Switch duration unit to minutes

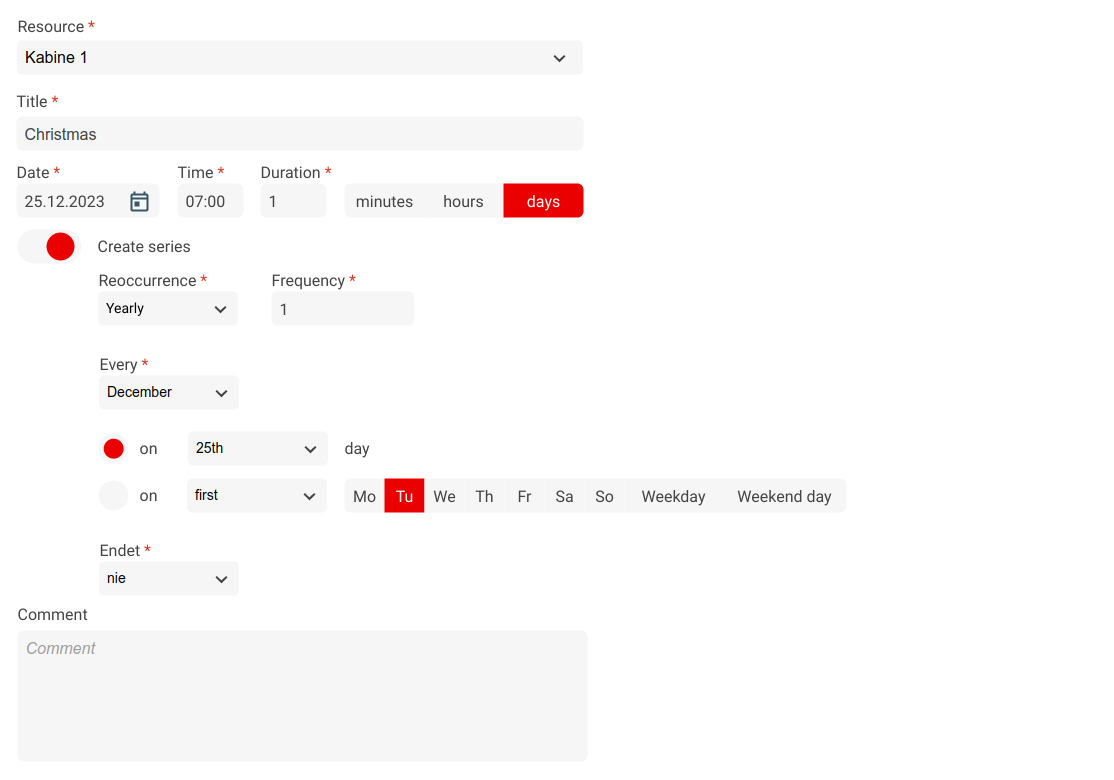tap(384, 202)
